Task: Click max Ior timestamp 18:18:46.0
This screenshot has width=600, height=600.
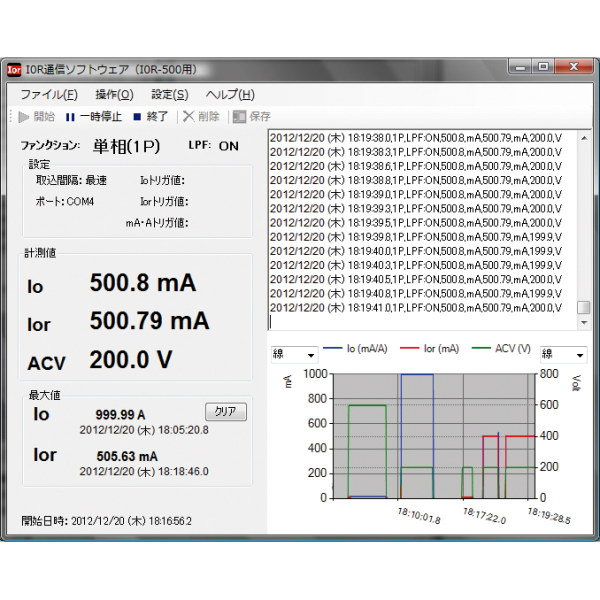Action: (x=144, y=471)
